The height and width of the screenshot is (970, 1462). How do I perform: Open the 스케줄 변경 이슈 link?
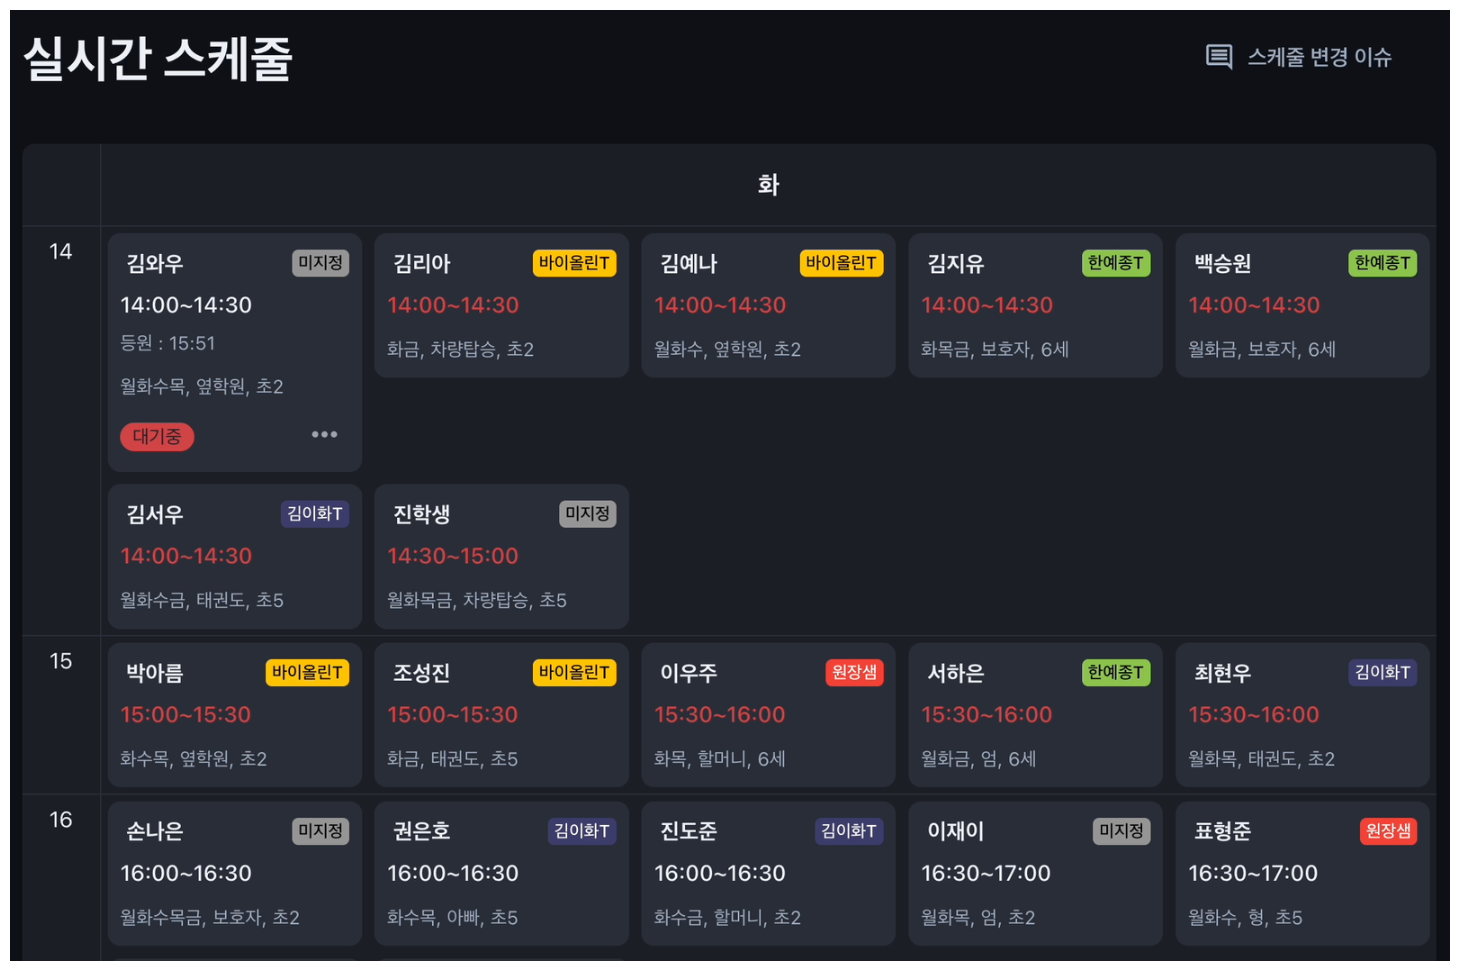tap(1319, 57)
